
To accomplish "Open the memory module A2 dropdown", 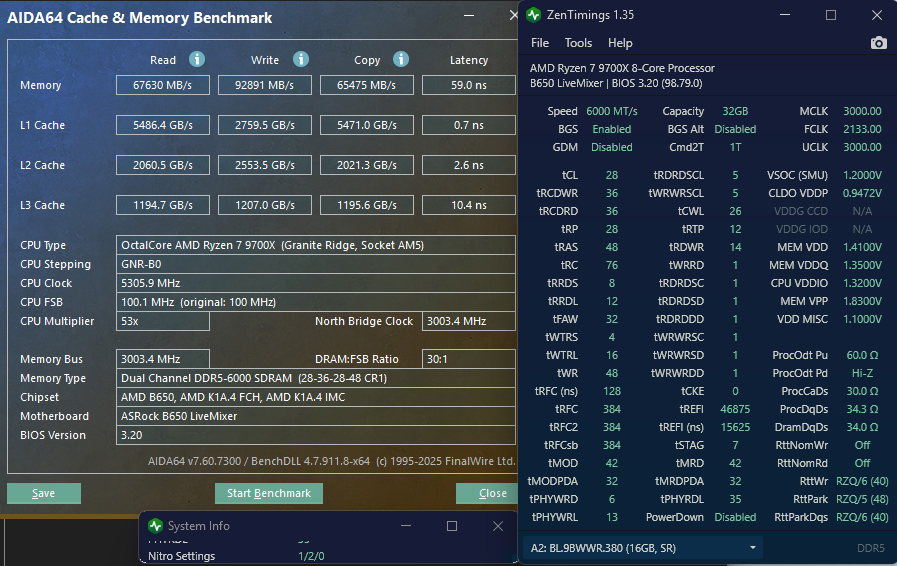I will tap(643, 548).
